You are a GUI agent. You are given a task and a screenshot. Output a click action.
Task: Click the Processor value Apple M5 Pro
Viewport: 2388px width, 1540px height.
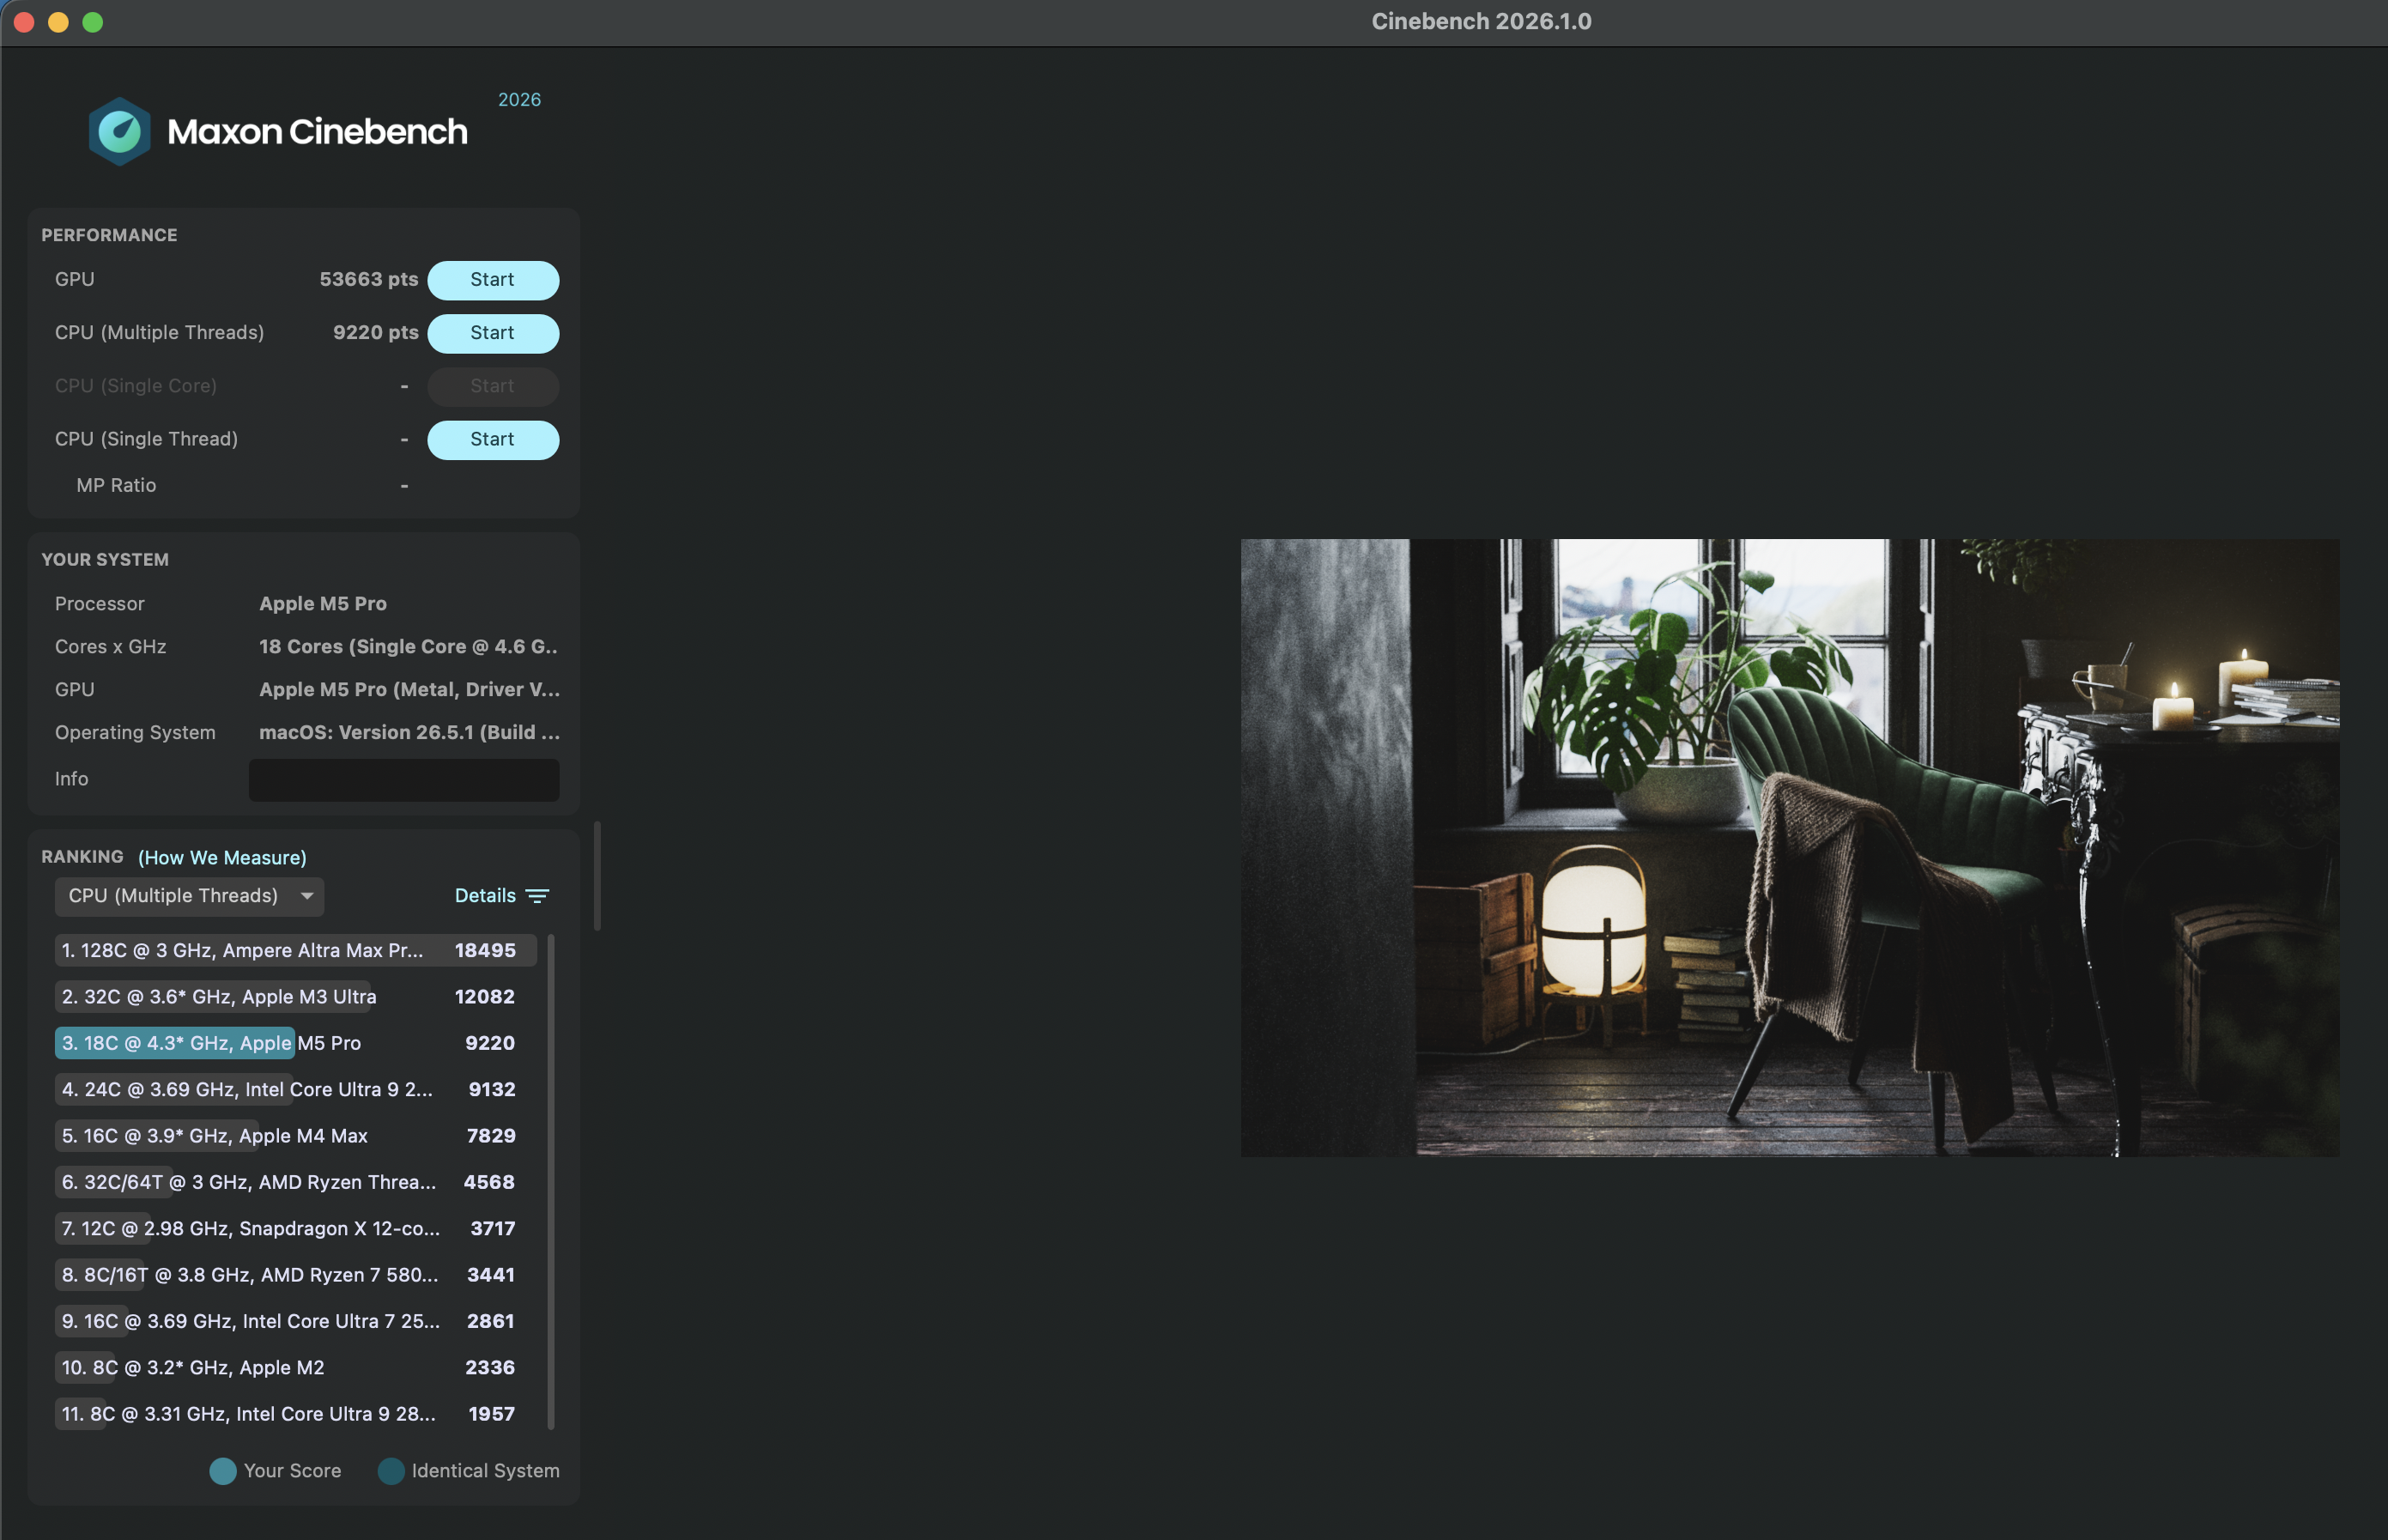(x=323, y=604)
